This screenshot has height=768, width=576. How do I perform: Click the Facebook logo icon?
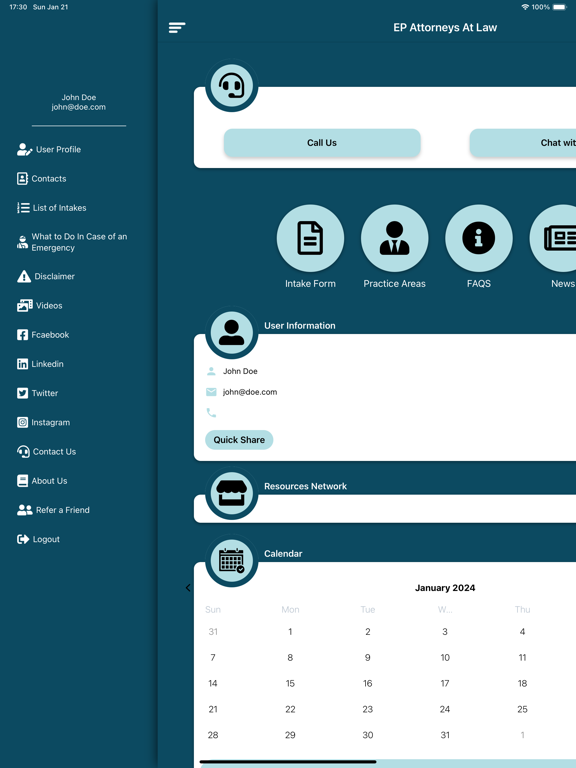coord(22,335)
